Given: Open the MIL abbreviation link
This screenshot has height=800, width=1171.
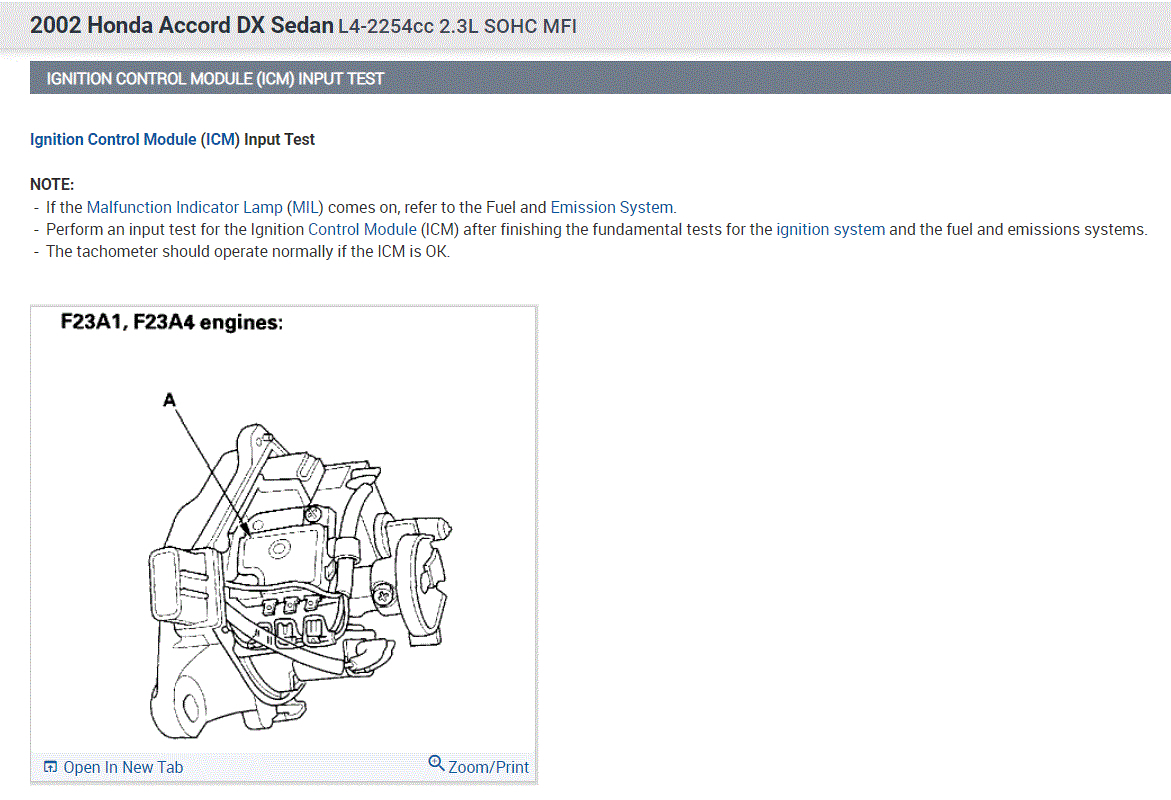Looking at the screenshot, I should click(305, 208).
